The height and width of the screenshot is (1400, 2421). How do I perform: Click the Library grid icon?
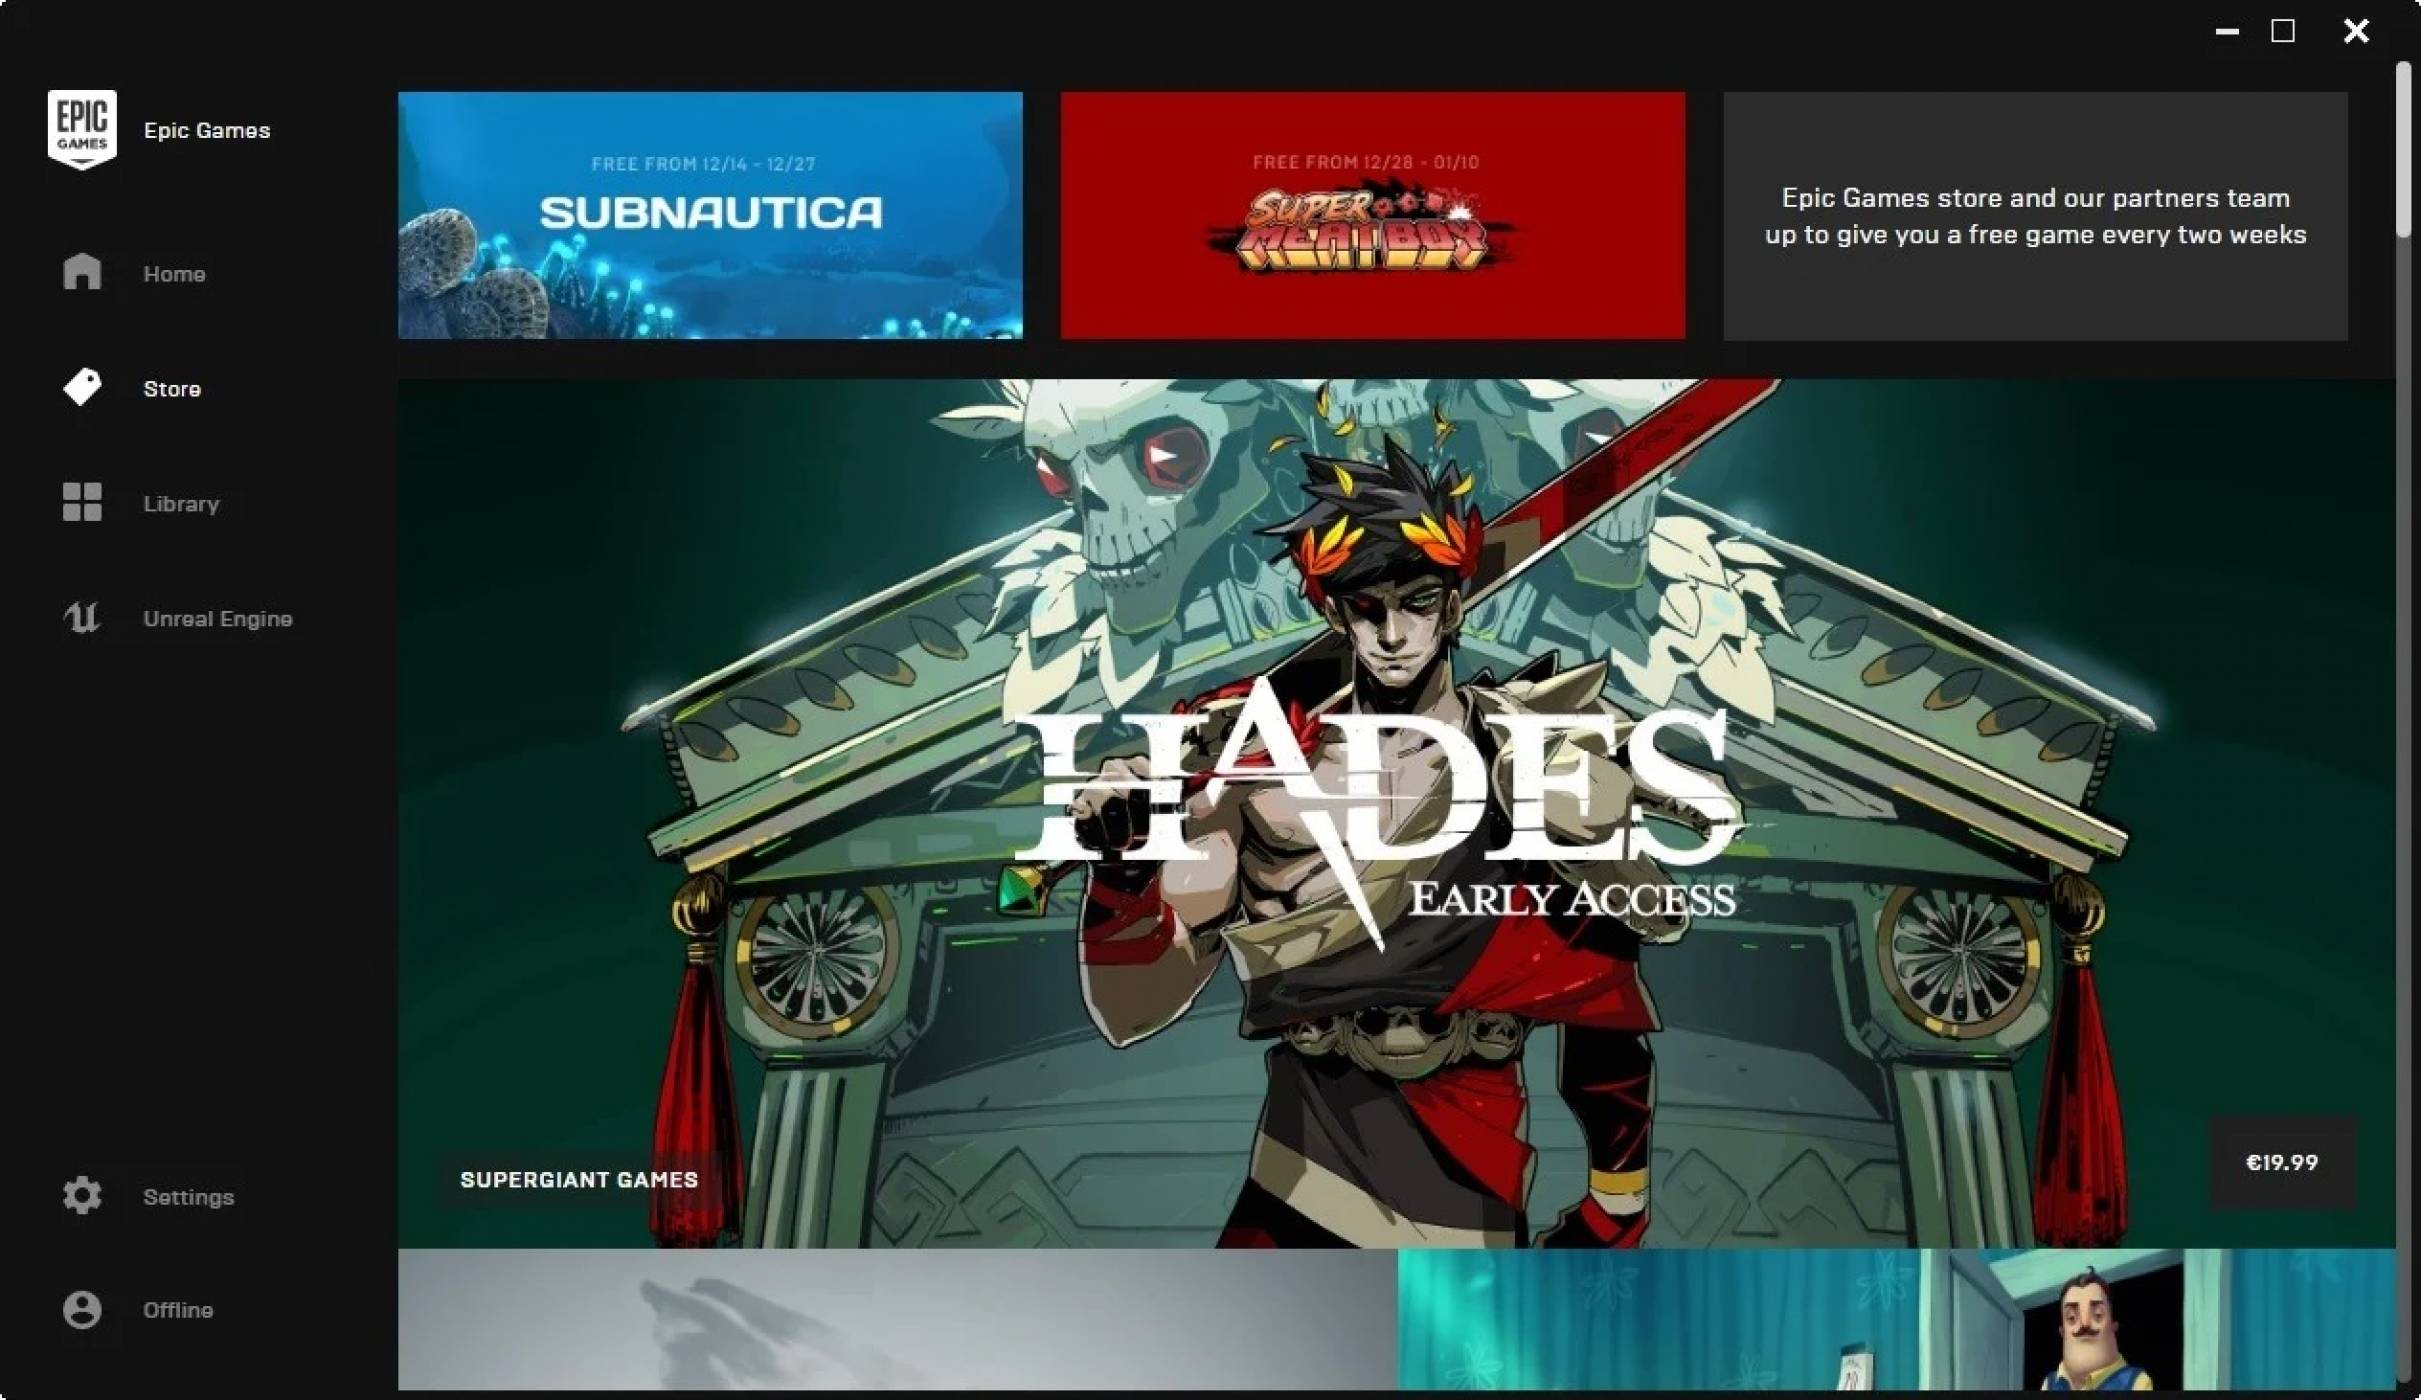[82, 502]
